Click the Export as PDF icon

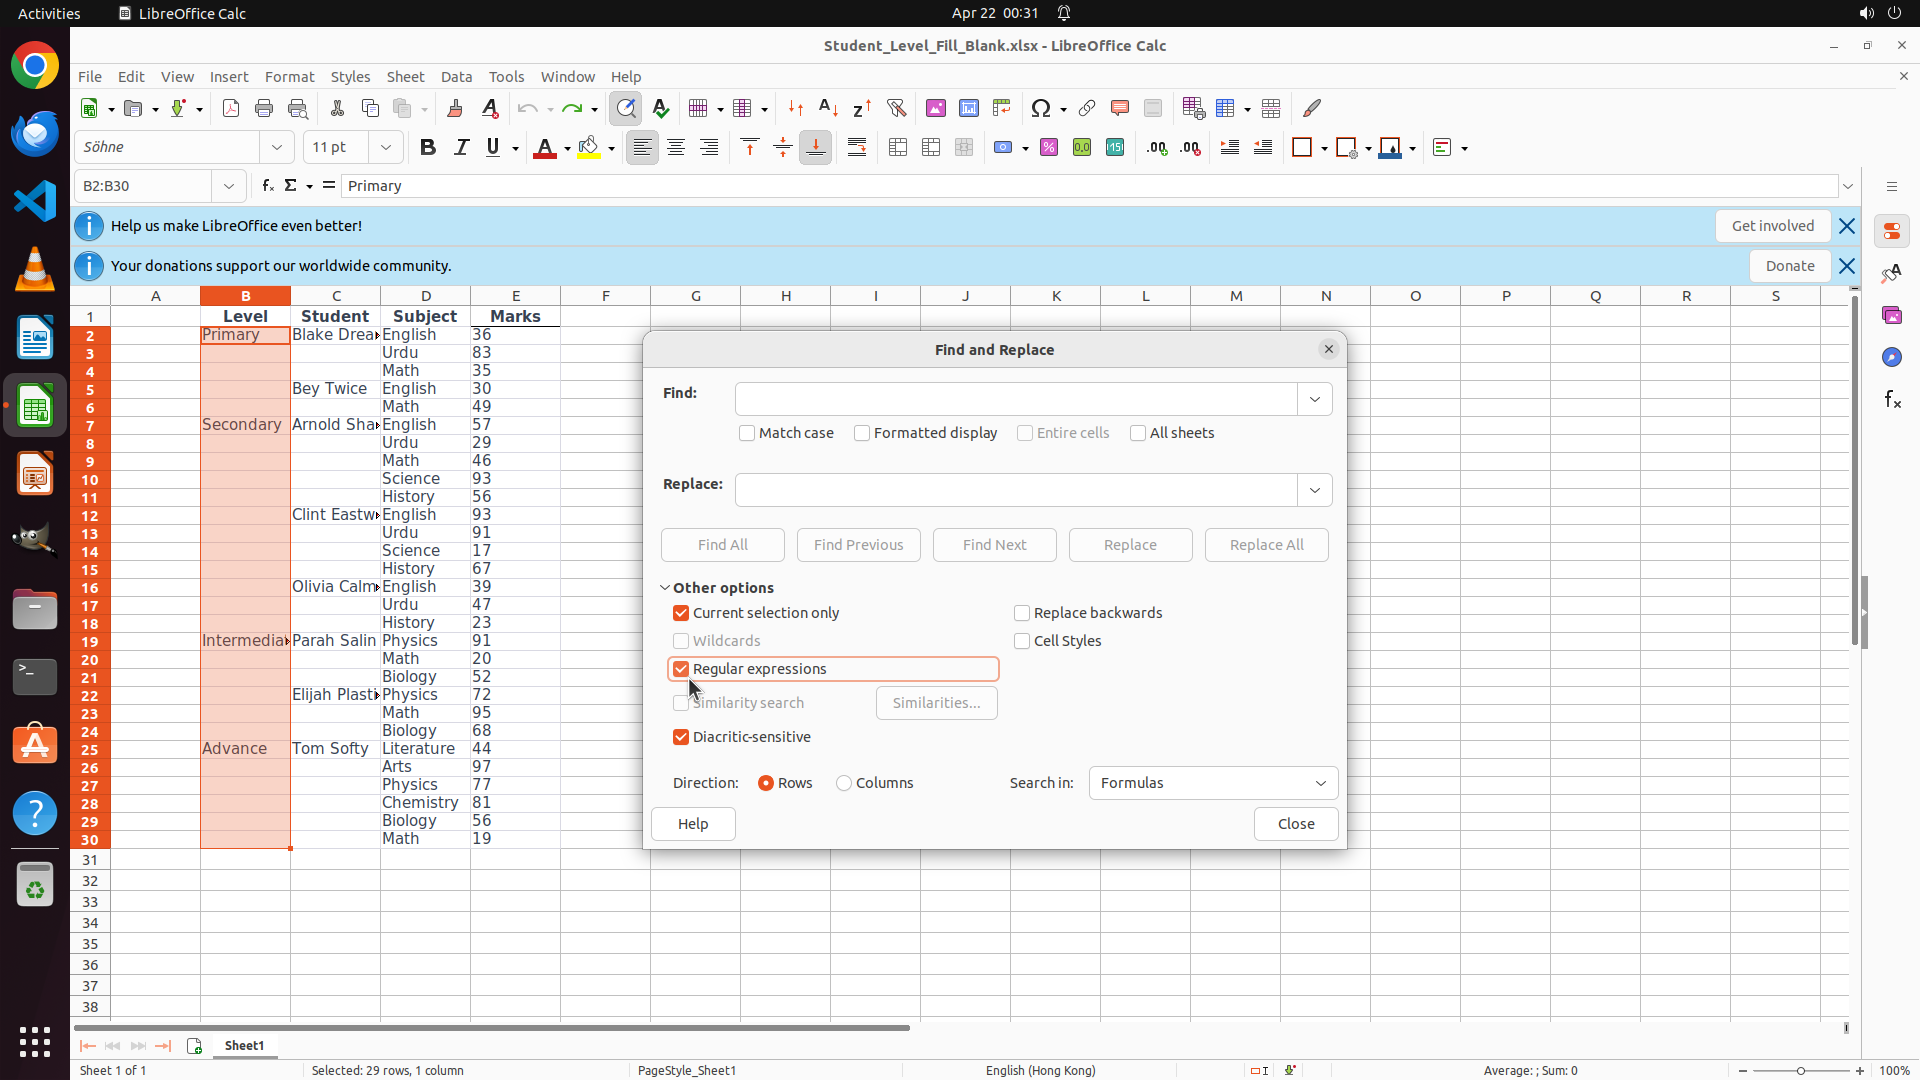231,108
